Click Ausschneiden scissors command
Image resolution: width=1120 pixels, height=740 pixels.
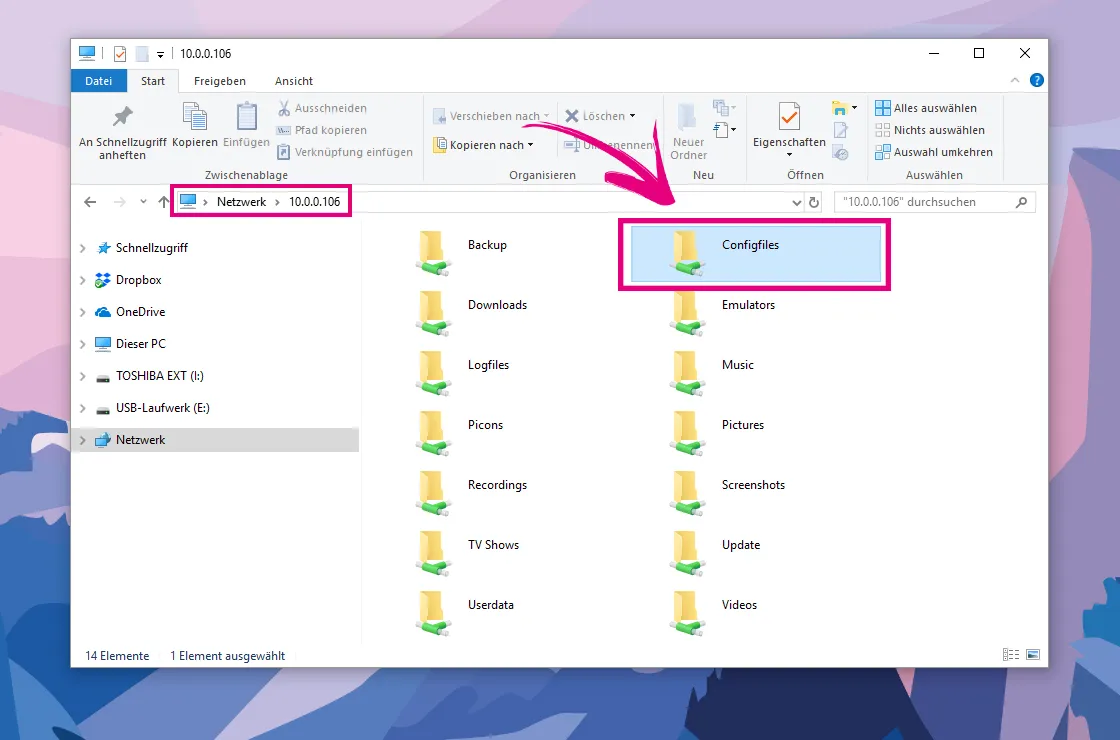pyautogui.click(x=322, y=108)
